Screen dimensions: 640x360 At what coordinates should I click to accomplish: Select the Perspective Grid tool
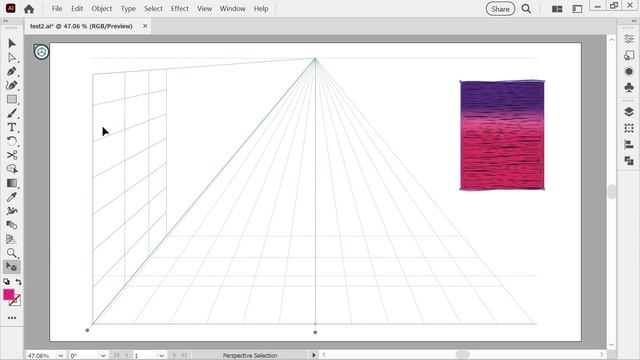click(x=12, y=239)
